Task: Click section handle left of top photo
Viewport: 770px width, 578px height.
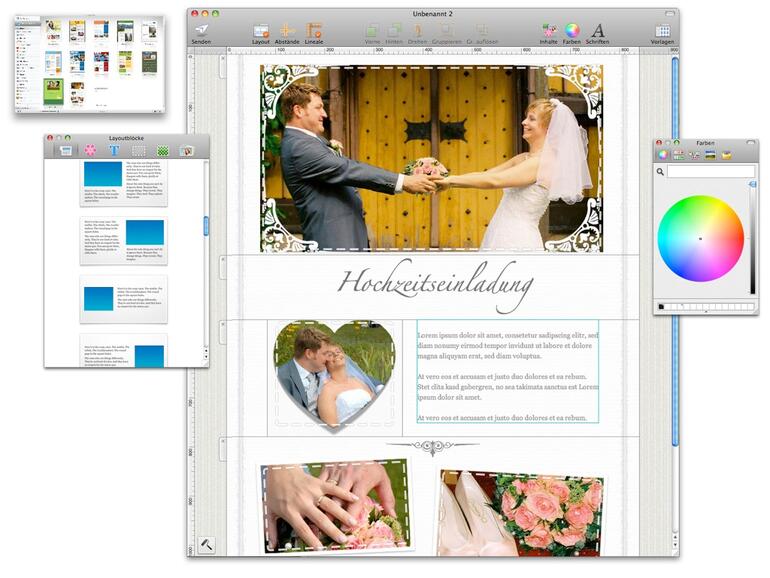Action: pyautogui.click(x=222, y=66)
